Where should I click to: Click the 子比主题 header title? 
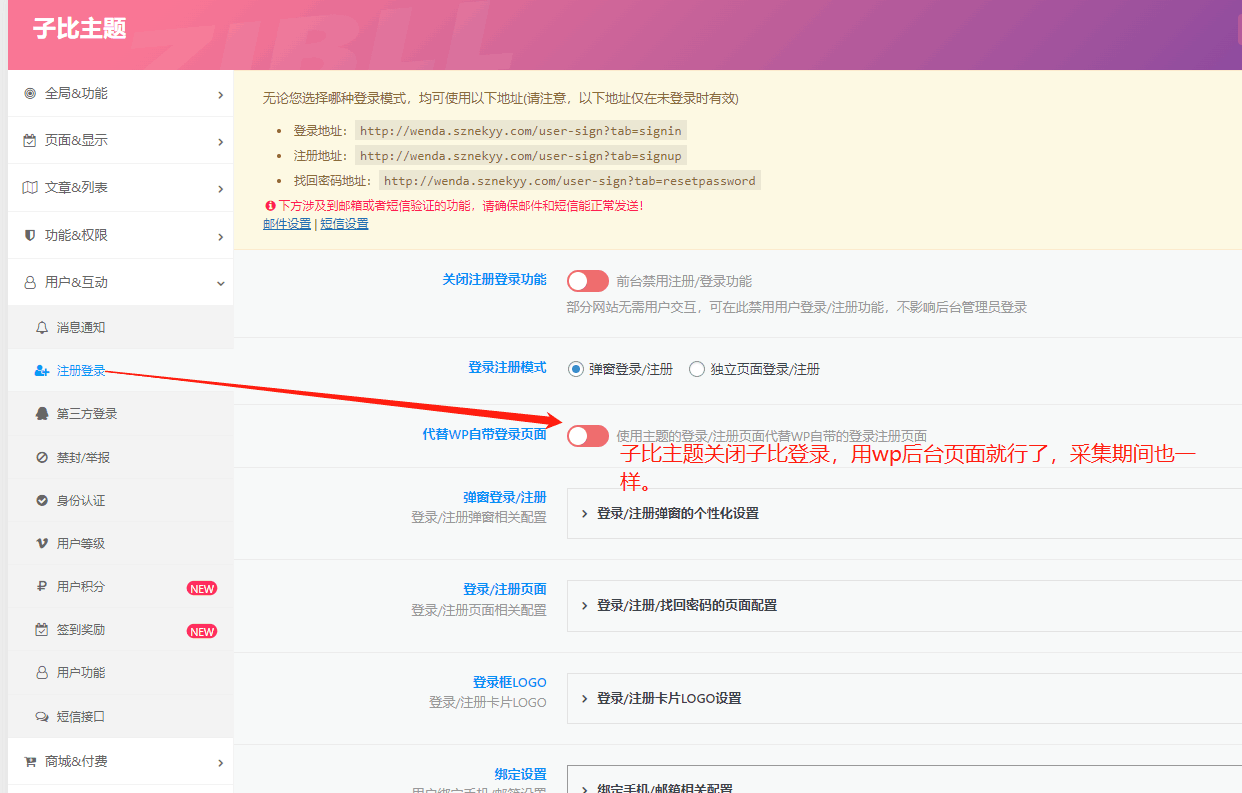pos(79,29)
